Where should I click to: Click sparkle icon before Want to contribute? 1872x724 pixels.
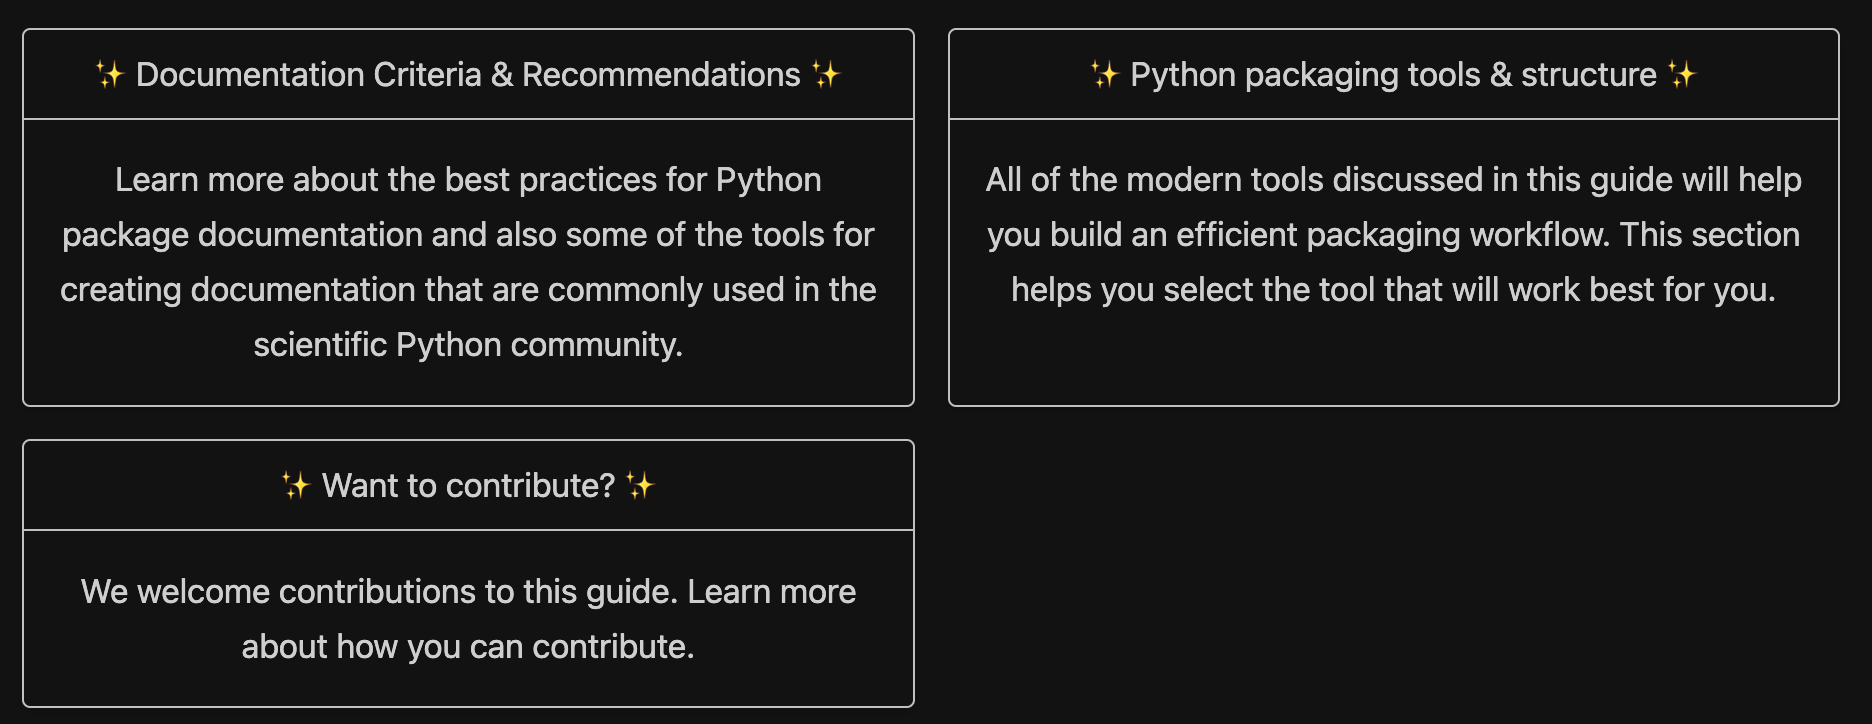[296, 485]
